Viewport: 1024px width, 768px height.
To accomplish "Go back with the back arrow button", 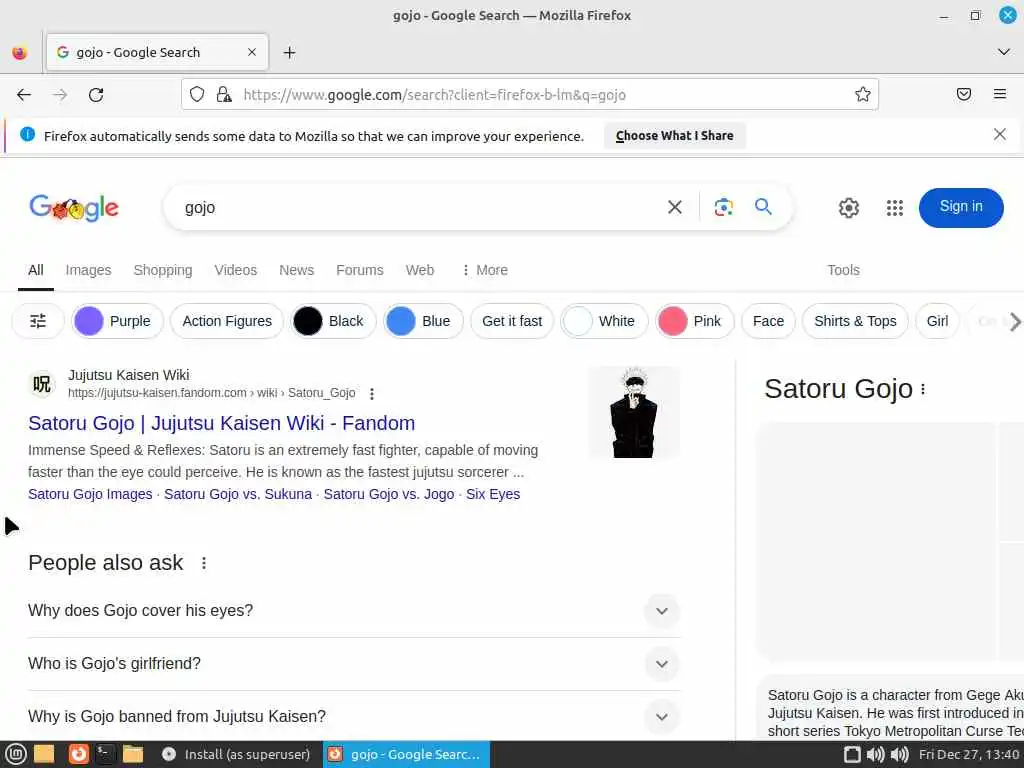I will [x=24, y=95].
